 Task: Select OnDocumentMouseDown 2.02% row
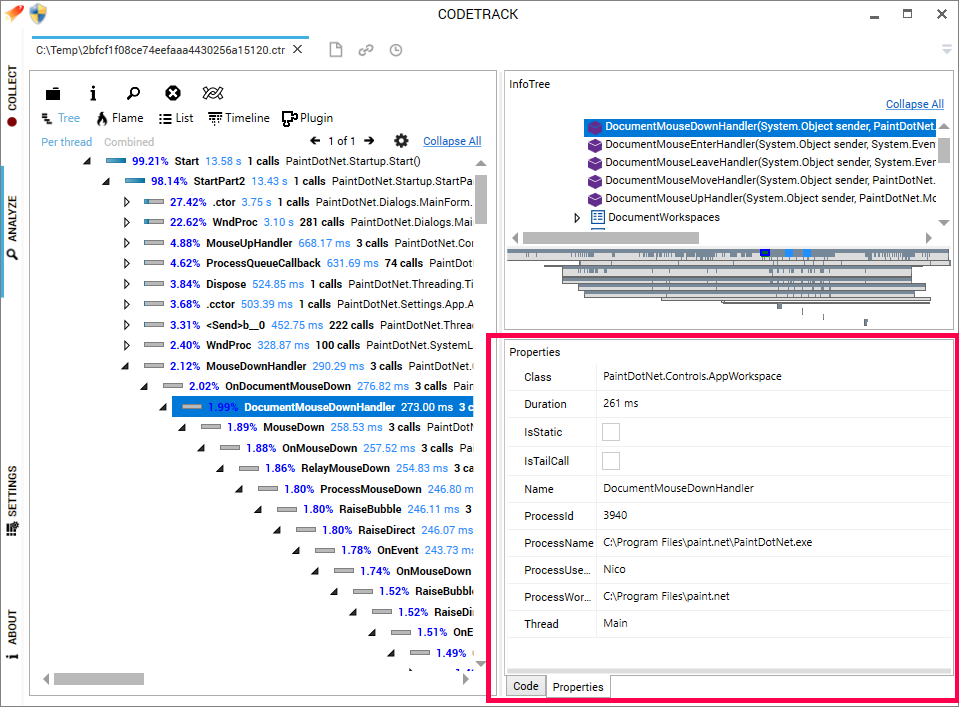tap(319, 387)
